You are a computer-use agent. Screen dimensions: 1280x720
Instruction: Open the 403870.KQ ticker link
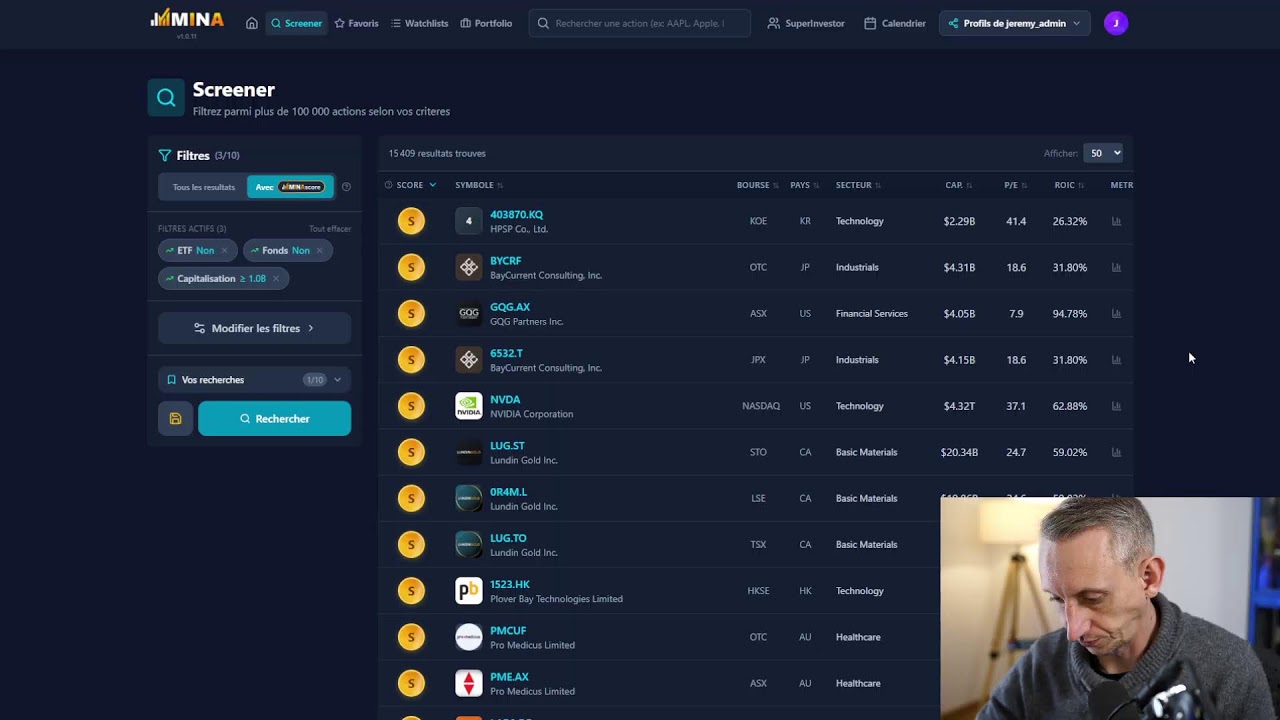click(517, 215)
